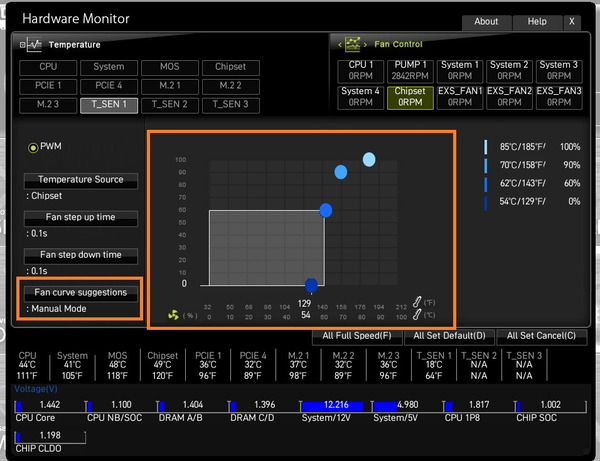600x461 pixels.
Task: Click the 60% fan curve point
Action: point(326,210)
